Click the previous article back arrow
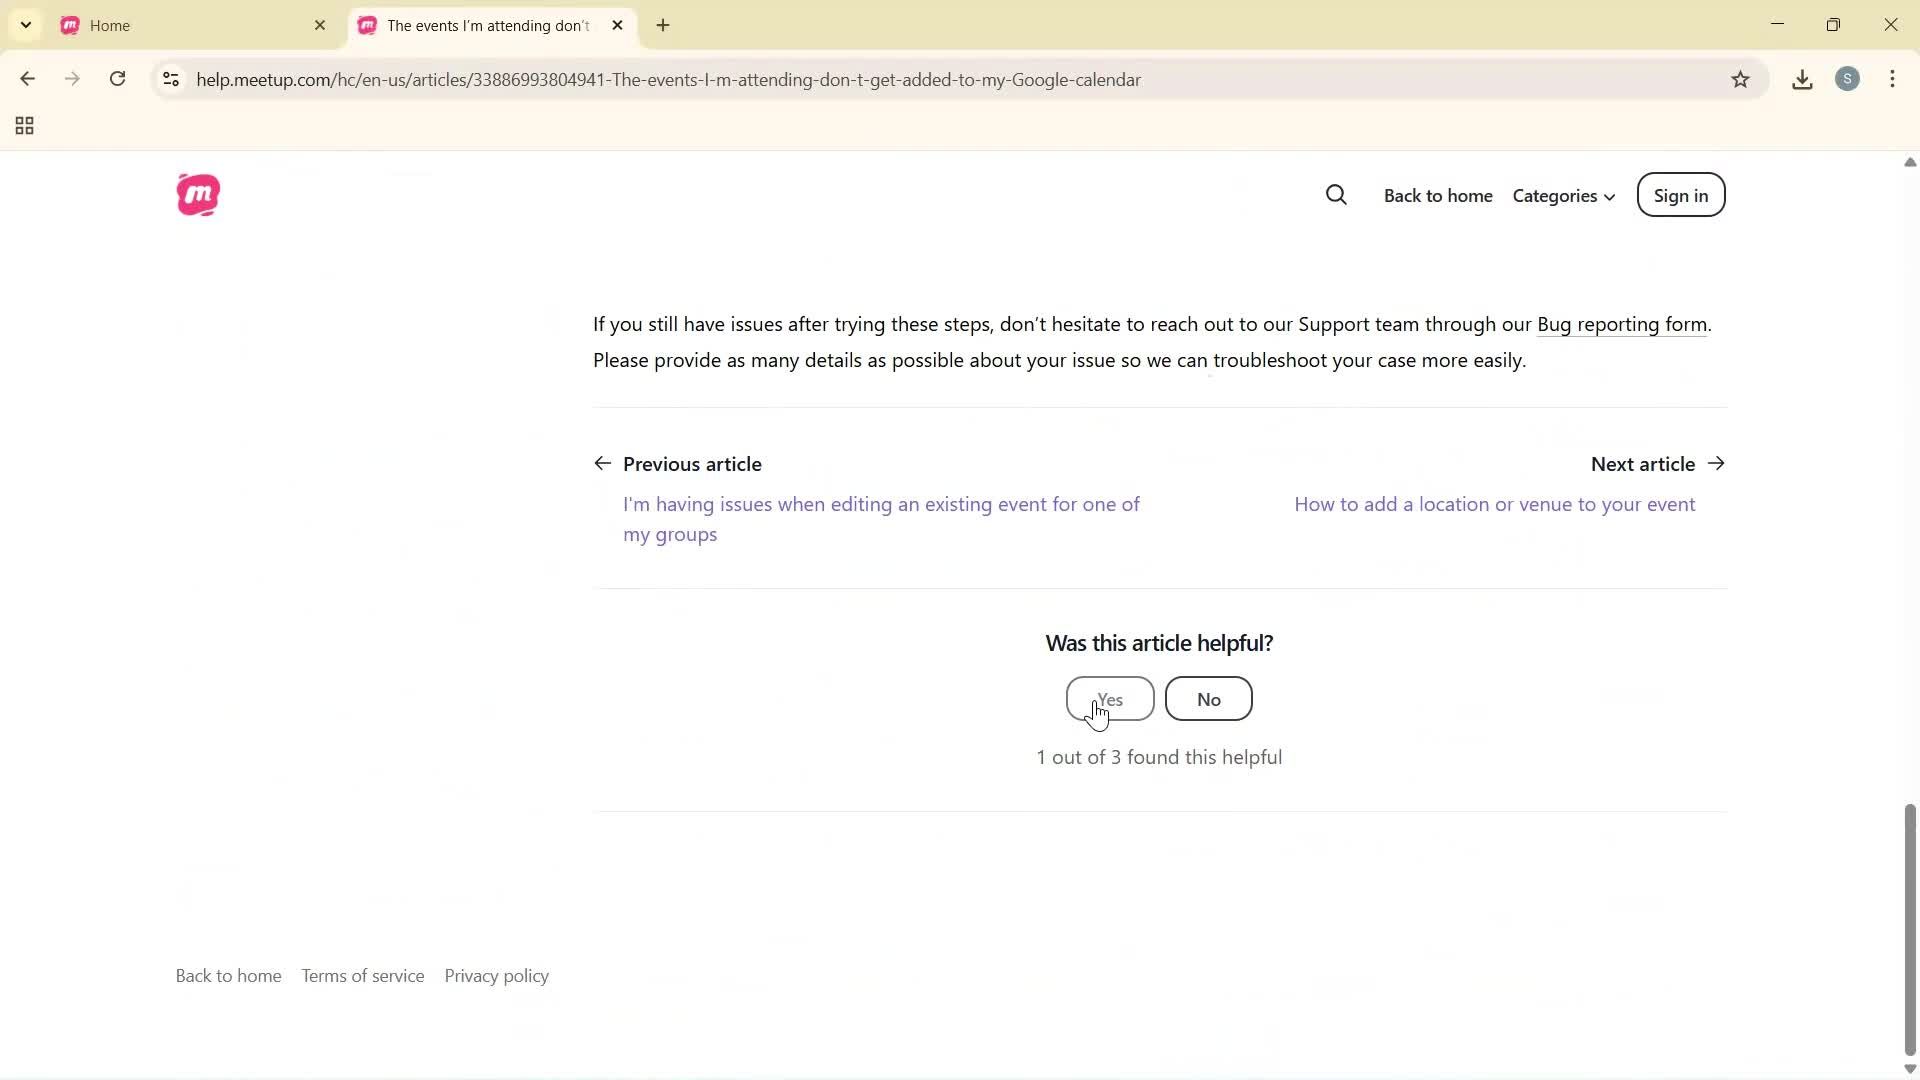This screenshot has height=1080, width=1920. coord(604,463)
